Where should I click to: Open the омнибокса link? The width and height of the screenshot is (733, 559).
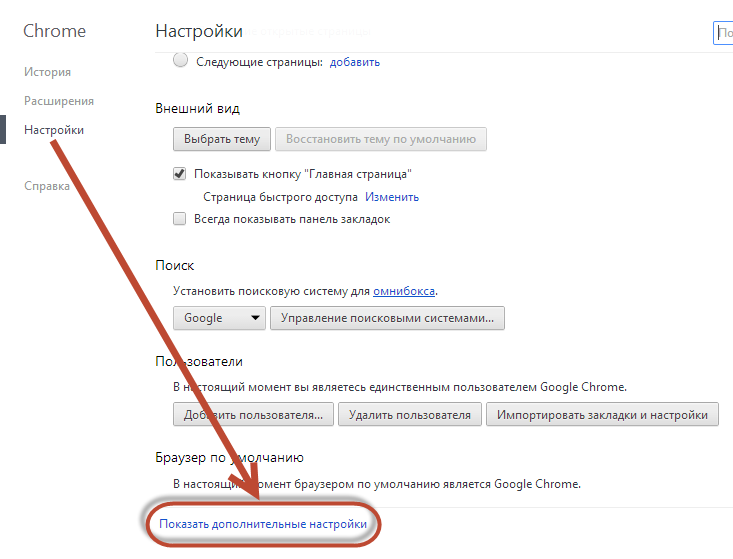coord(404,291)
